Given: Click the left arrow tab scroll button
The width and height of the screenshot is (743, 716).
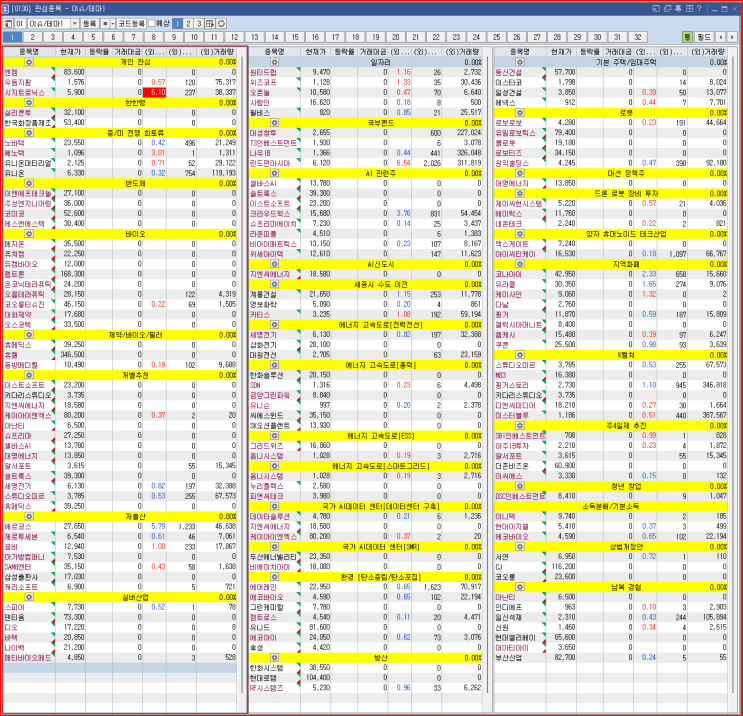Looking at the screenshot, I should click(x=721, y=37).
